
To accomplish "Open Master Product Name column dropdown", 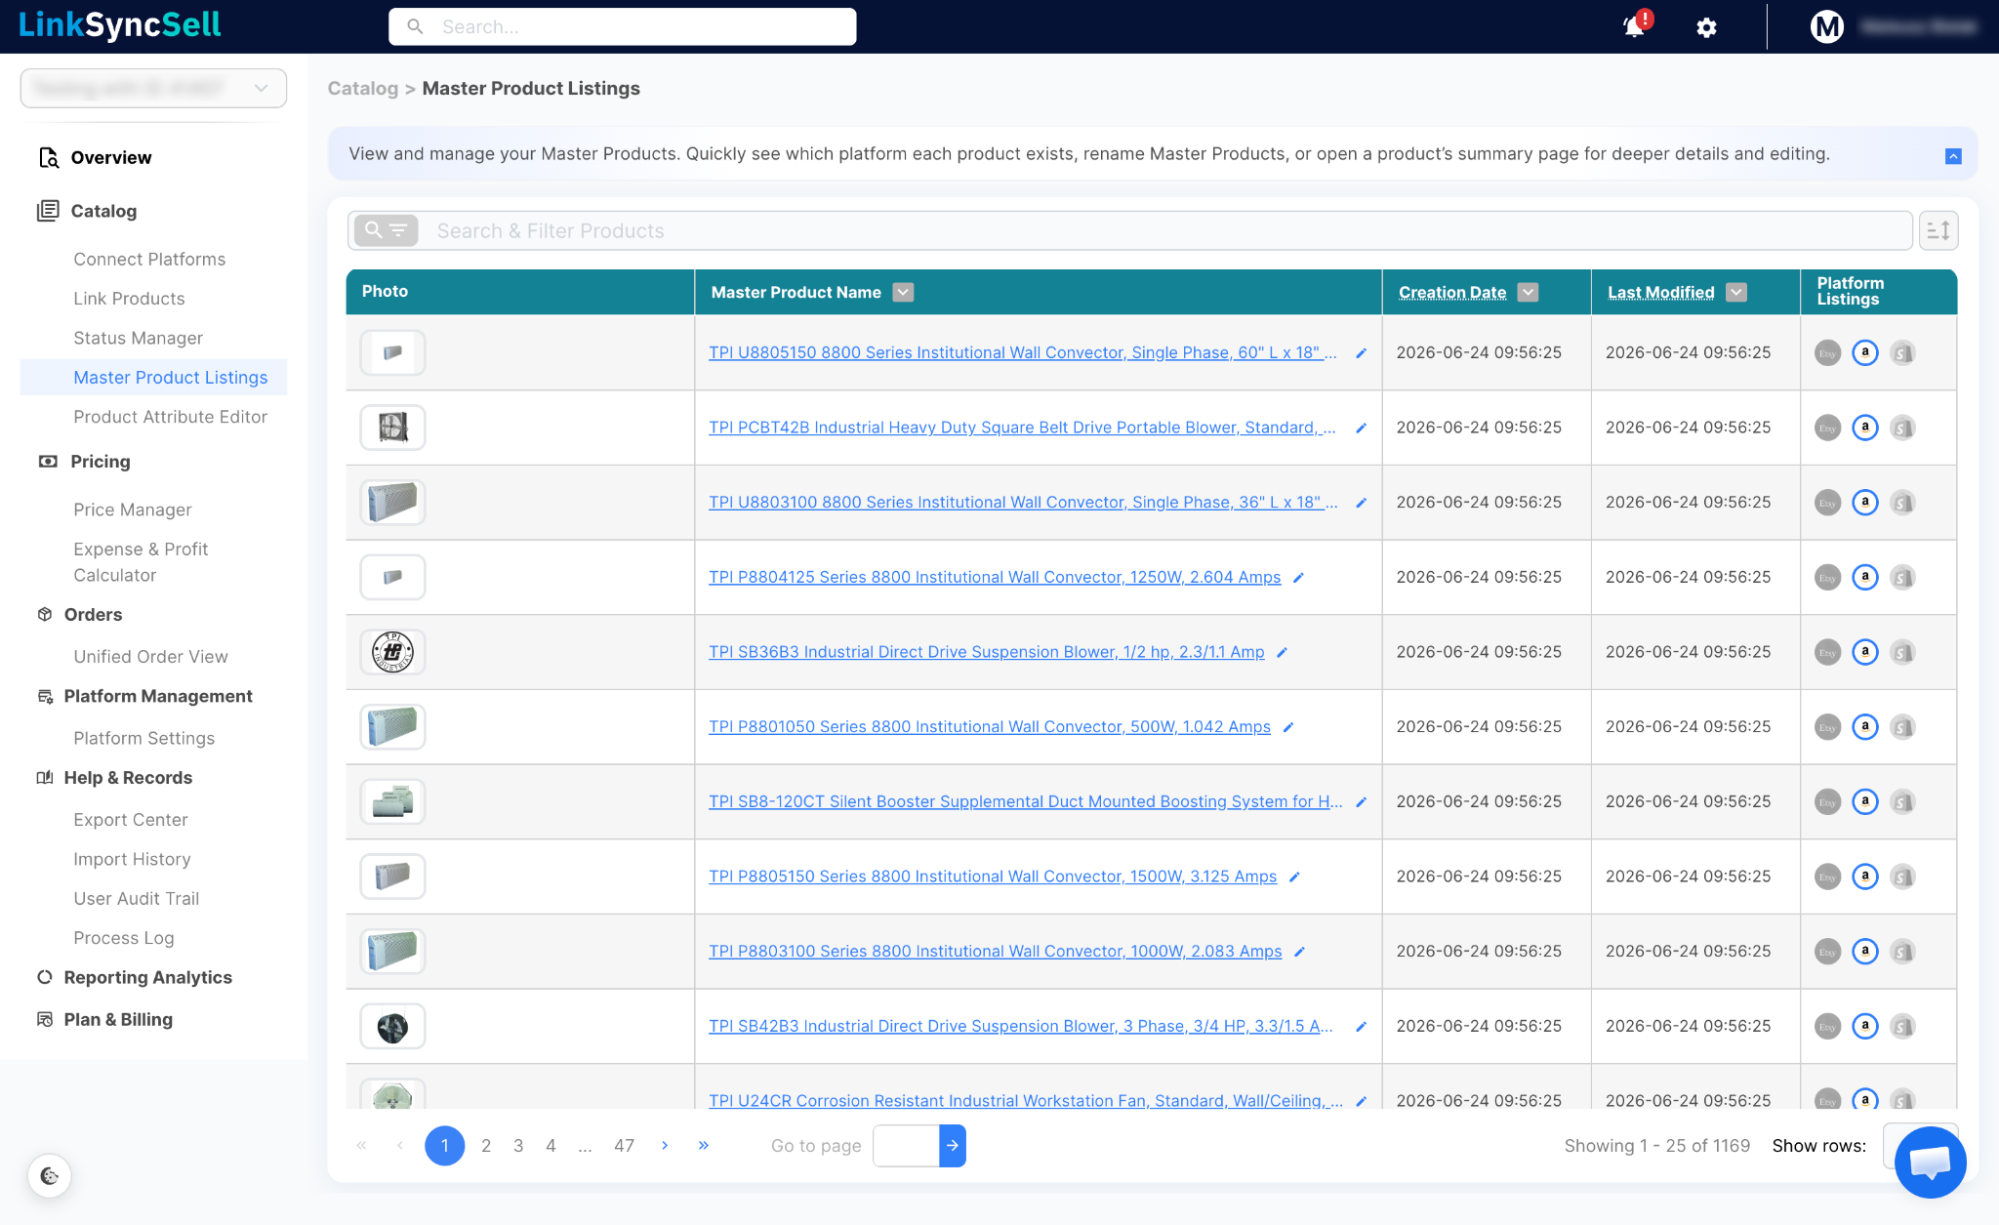I will (x=903, y=292).
